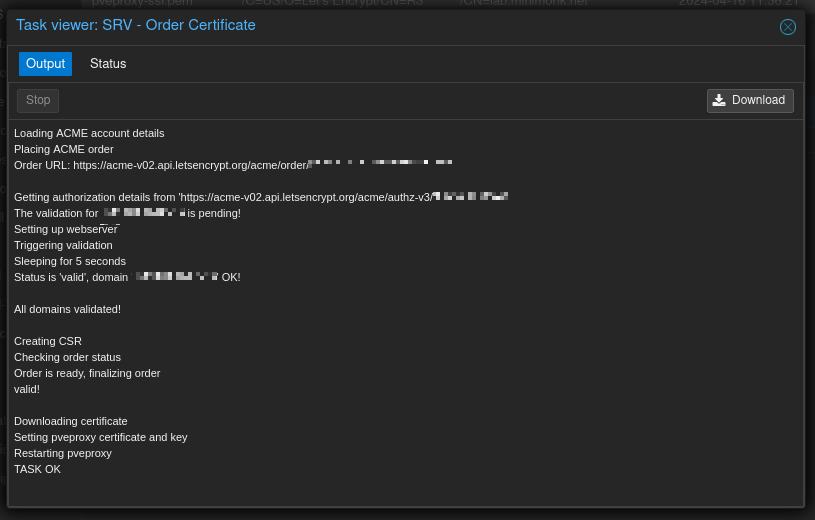Select the 'TASK OK' line
Viewport: 815px width, 520px height.
click(37, 469)
